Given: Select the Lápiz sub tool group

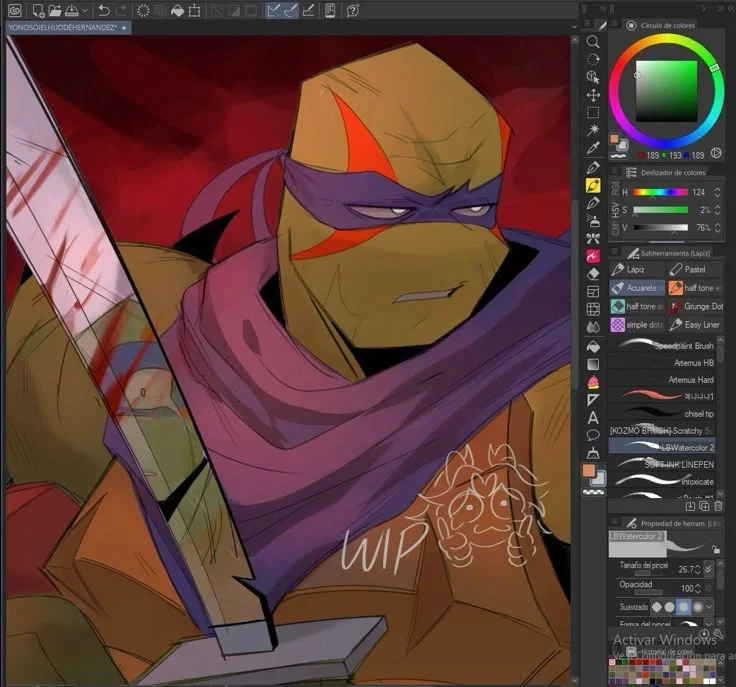Looking at the screenshot, I should pyautogui.click(x=636, y=269).
